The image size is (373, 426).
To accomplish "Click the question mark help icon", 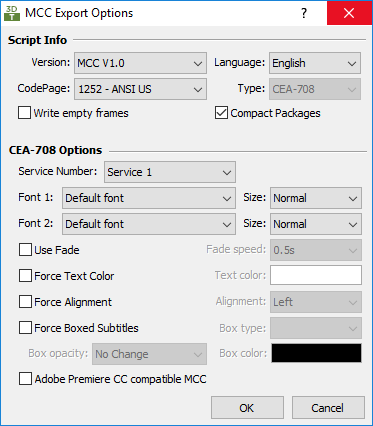I will [x=304, y=13].
